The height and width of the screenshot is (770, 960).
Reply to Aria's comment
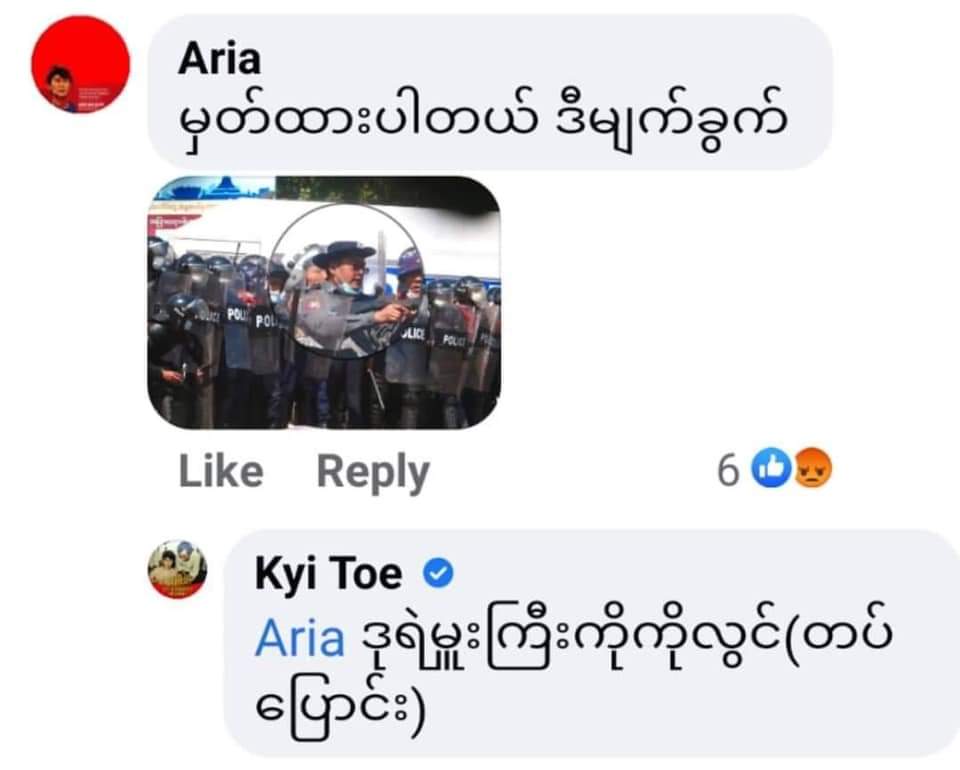pos(373,473)
